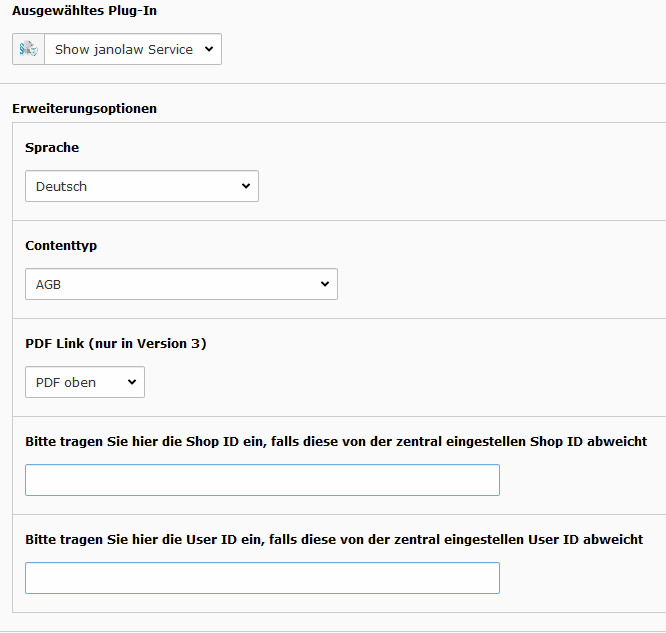Click the Contenttyp field label
The image size is (666, 633).
[x=61, y=246]
